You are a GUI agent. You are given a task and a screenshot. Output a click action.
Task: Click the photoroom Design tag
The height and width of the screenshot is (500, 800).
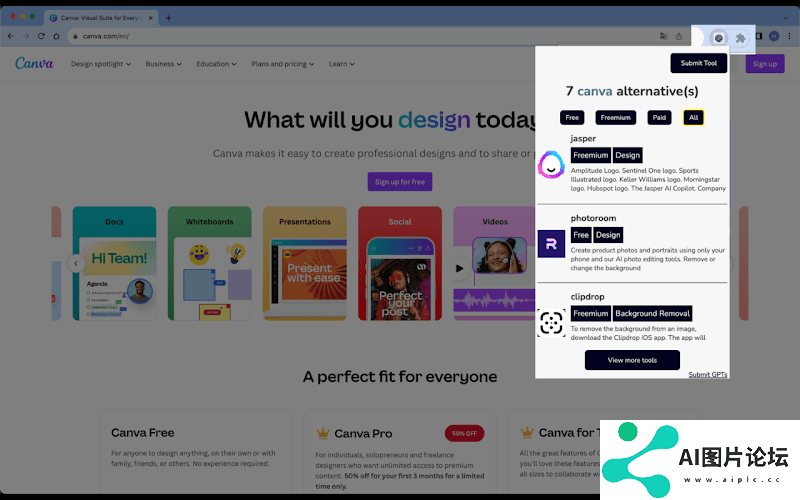point(608,235)
